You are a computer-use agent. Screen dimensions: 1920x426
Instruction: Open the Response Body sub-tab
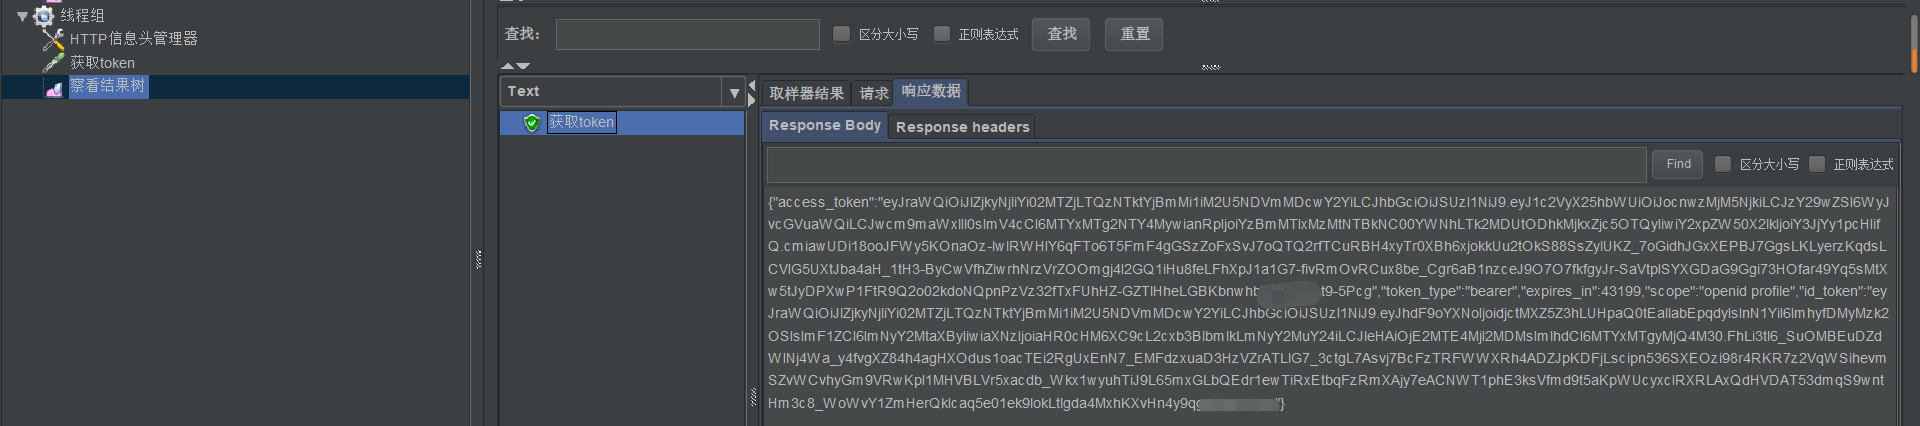pos(825,126)
